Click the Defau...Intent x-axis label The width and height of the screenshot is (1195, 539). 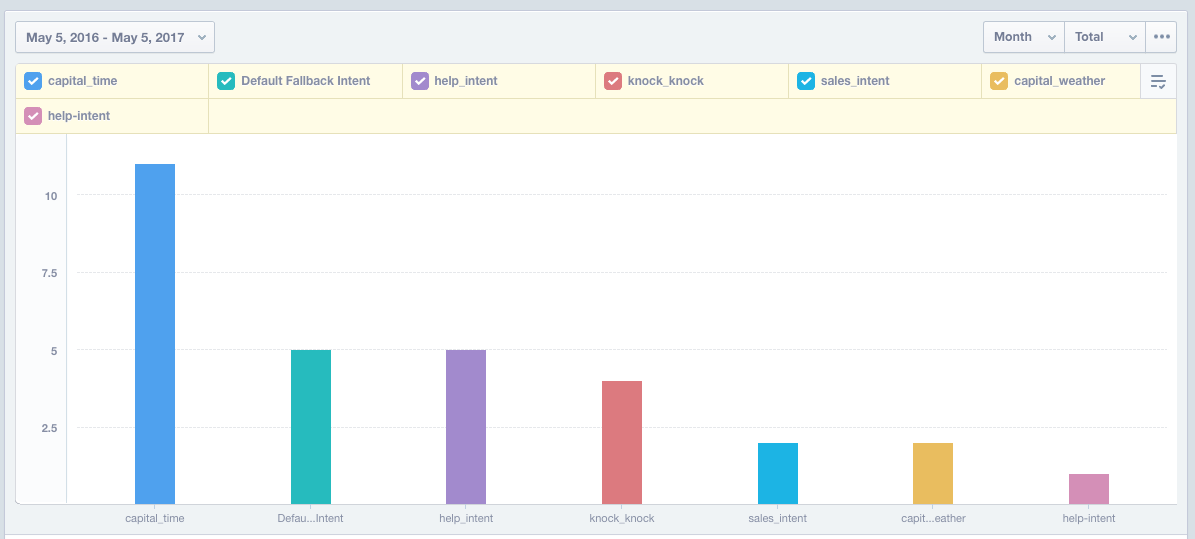pos(310,518)
